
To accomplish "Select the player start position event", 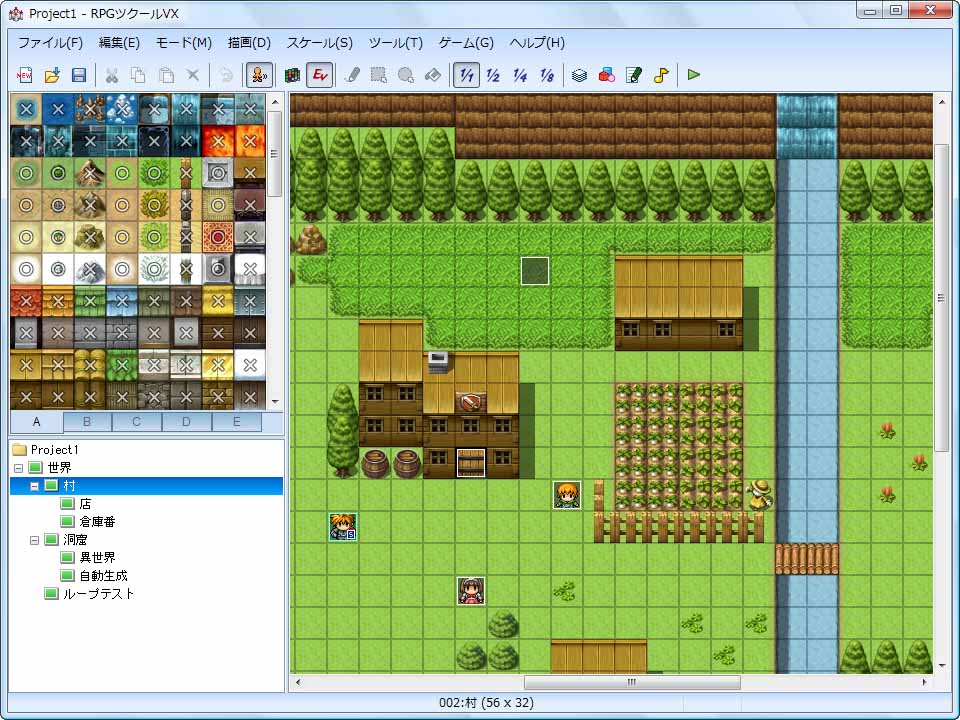I will click(x=343, y=527).
